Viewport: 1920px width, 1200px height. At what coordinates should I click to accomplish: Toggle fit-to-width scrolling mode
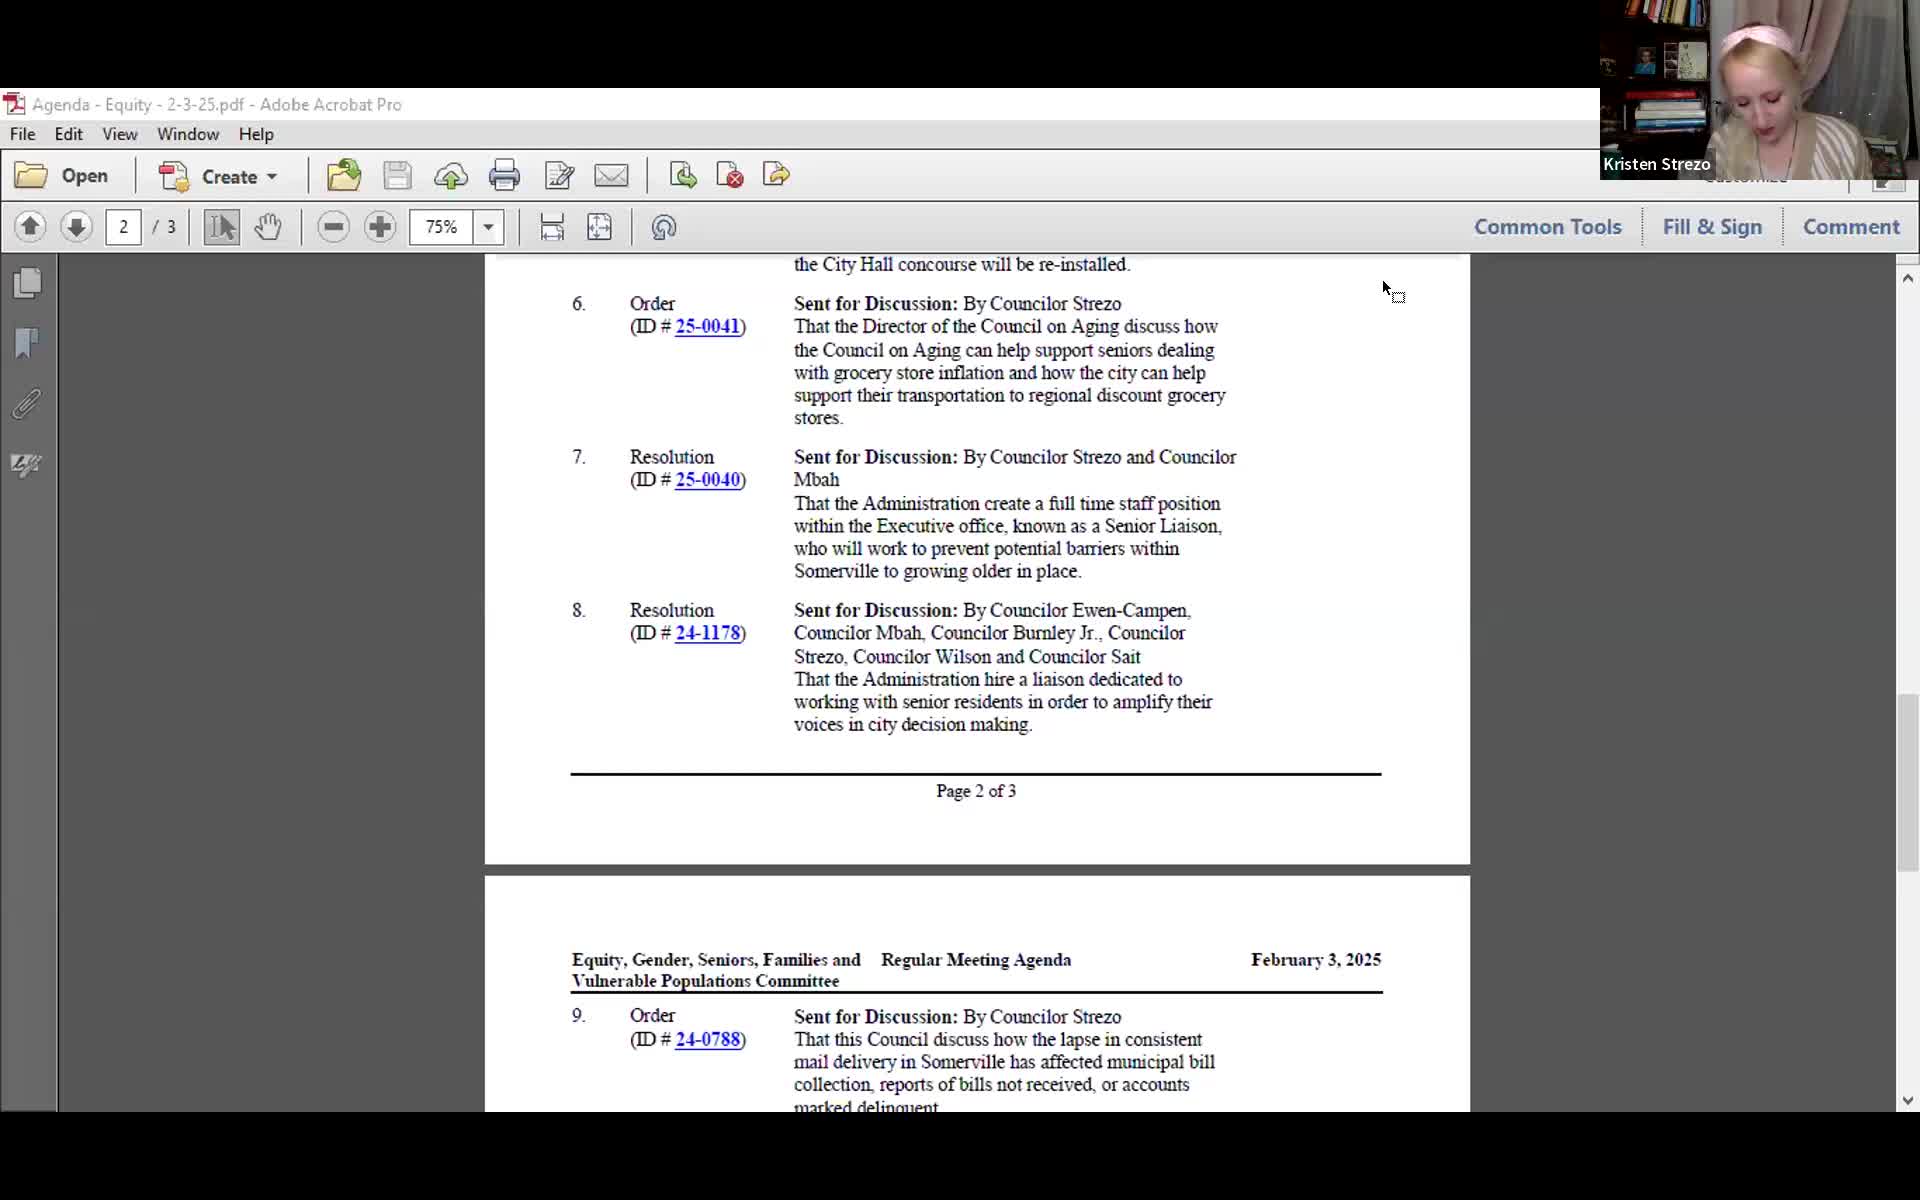point(552,227)
